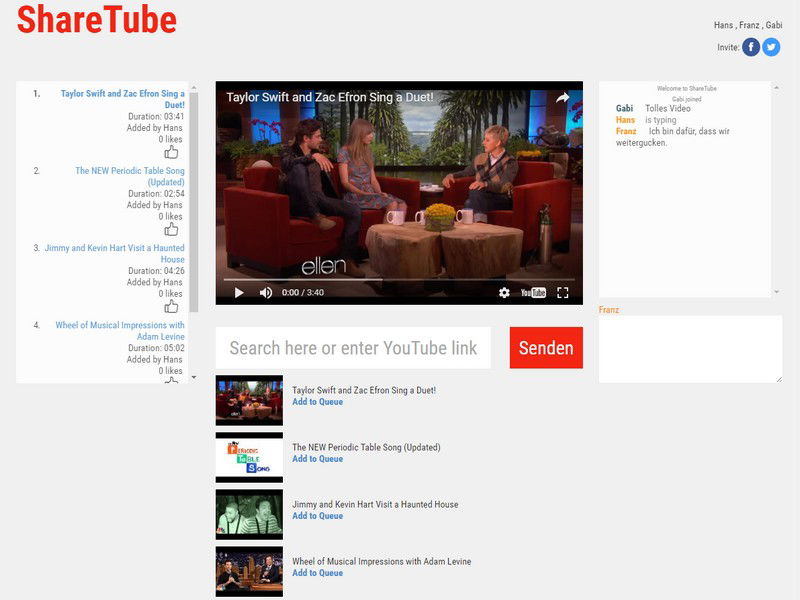This screenshot has width=800, height=600.
Task: Click the video title in the player overlay
Action: coord(330,97)
